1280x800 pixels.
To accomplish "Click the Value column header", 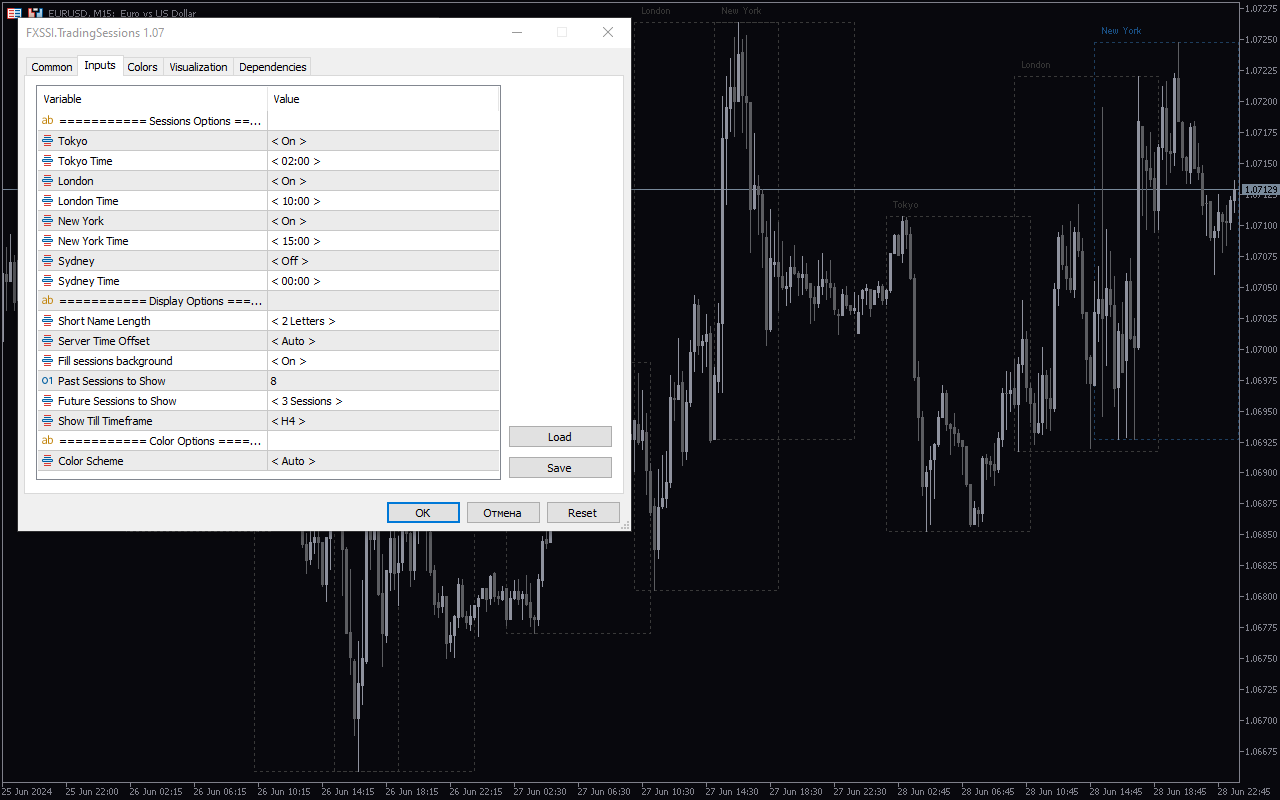I will (383, 99).
